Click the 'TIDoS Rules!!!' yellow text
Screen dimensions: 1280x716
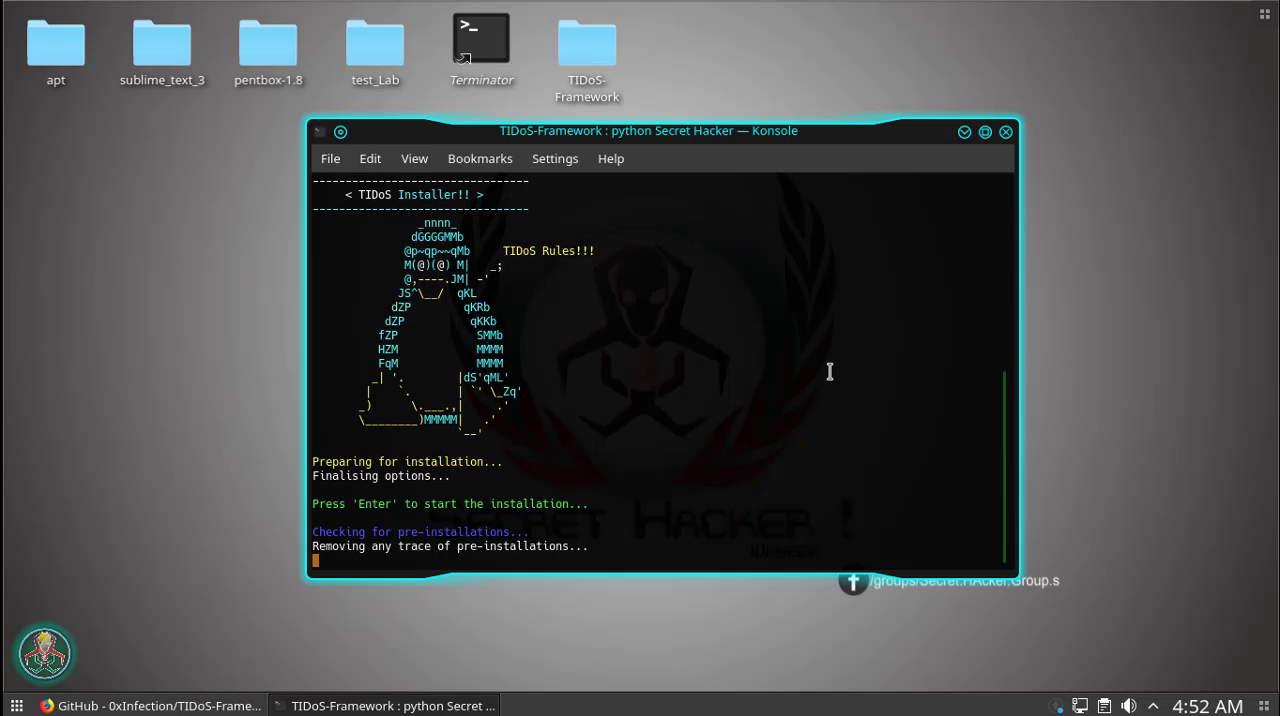coord(549,251)
